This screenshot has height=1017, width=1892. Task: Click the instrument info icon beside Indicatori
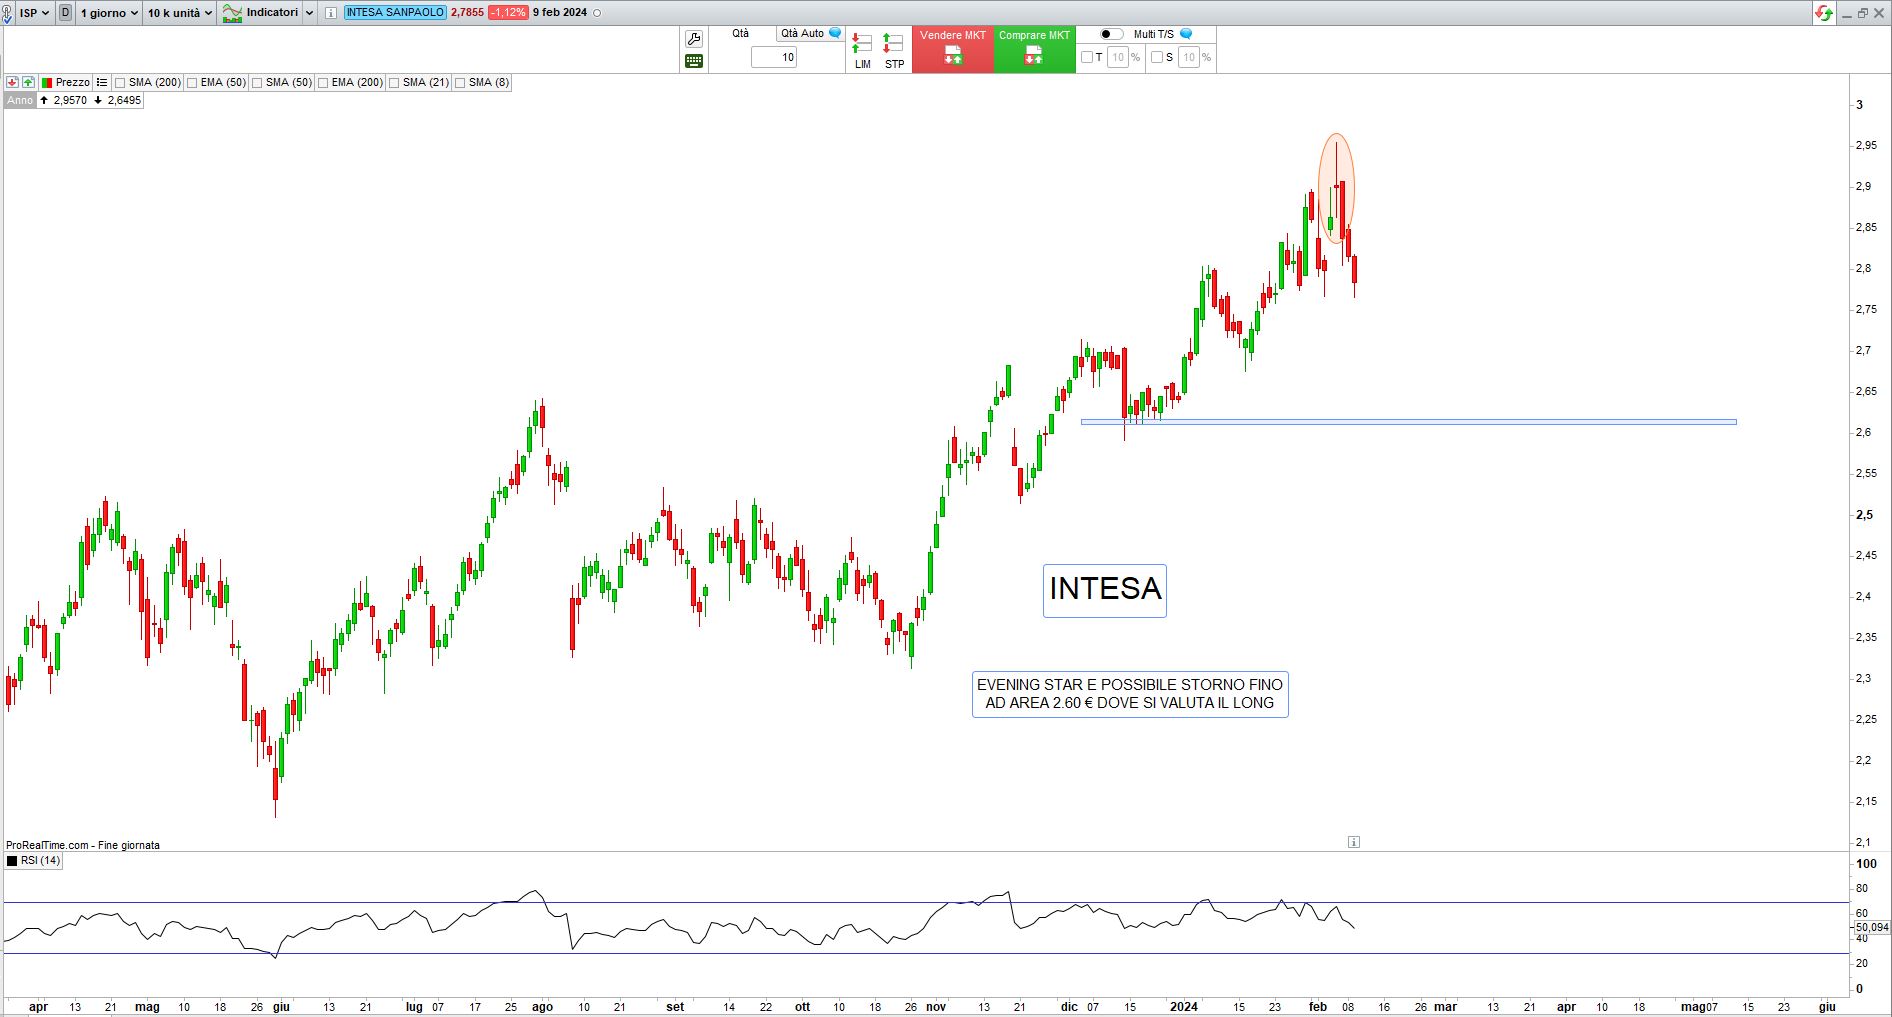[x=331, y=13]
